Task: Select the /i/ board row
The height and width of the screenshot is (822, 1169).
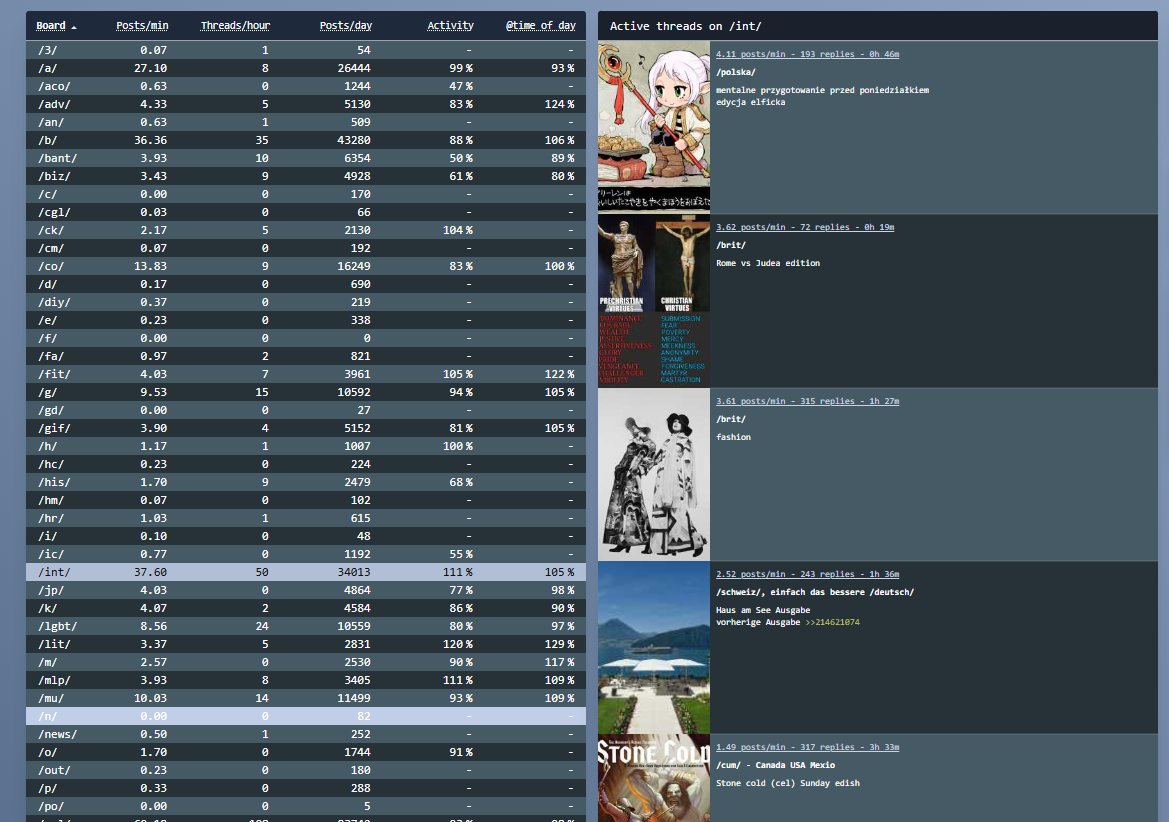Action: 306,537
